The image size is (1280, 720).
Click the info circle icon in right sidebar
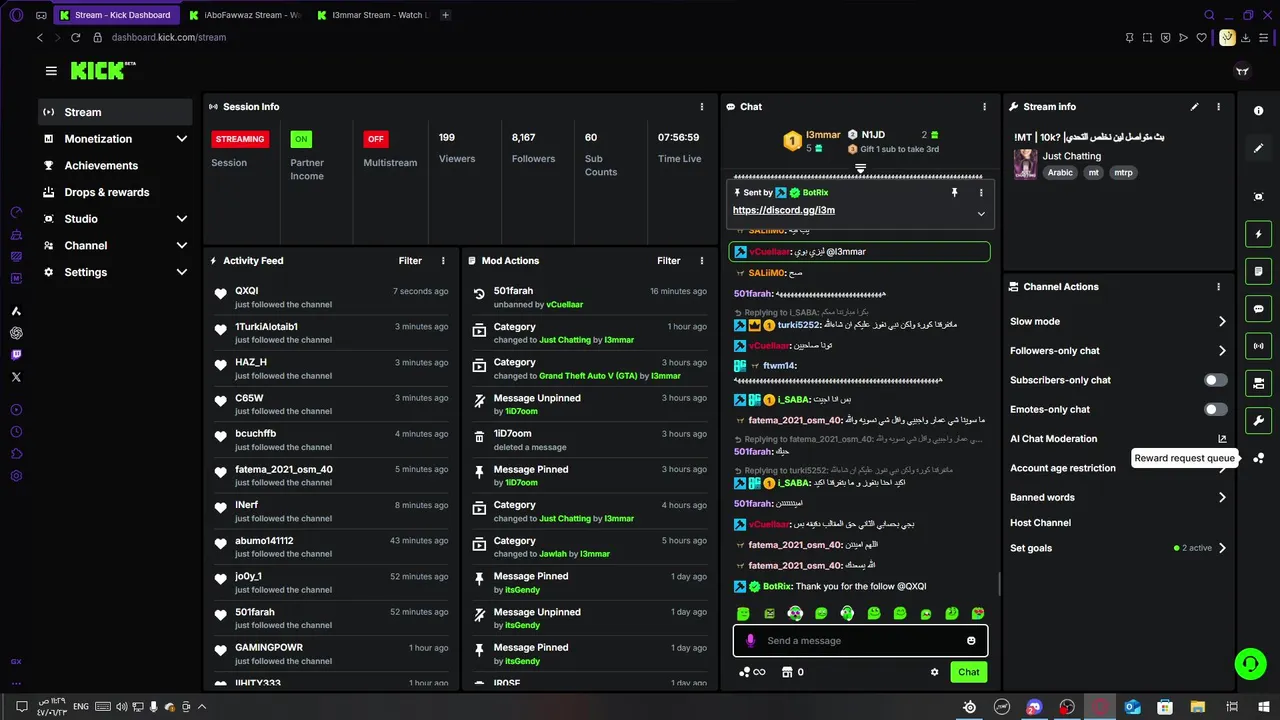[x=1258, y=111]
